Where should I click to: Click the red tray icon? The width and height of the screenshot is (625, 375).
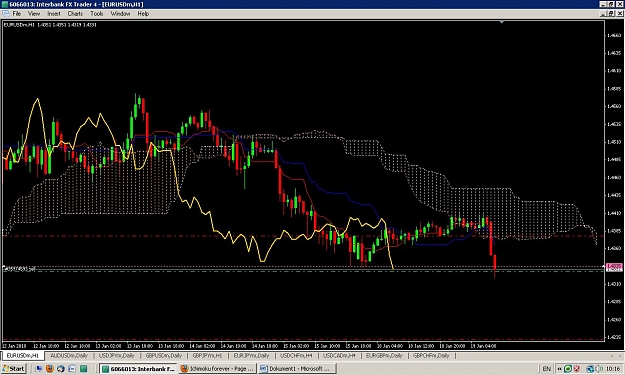tap(576, 369)
